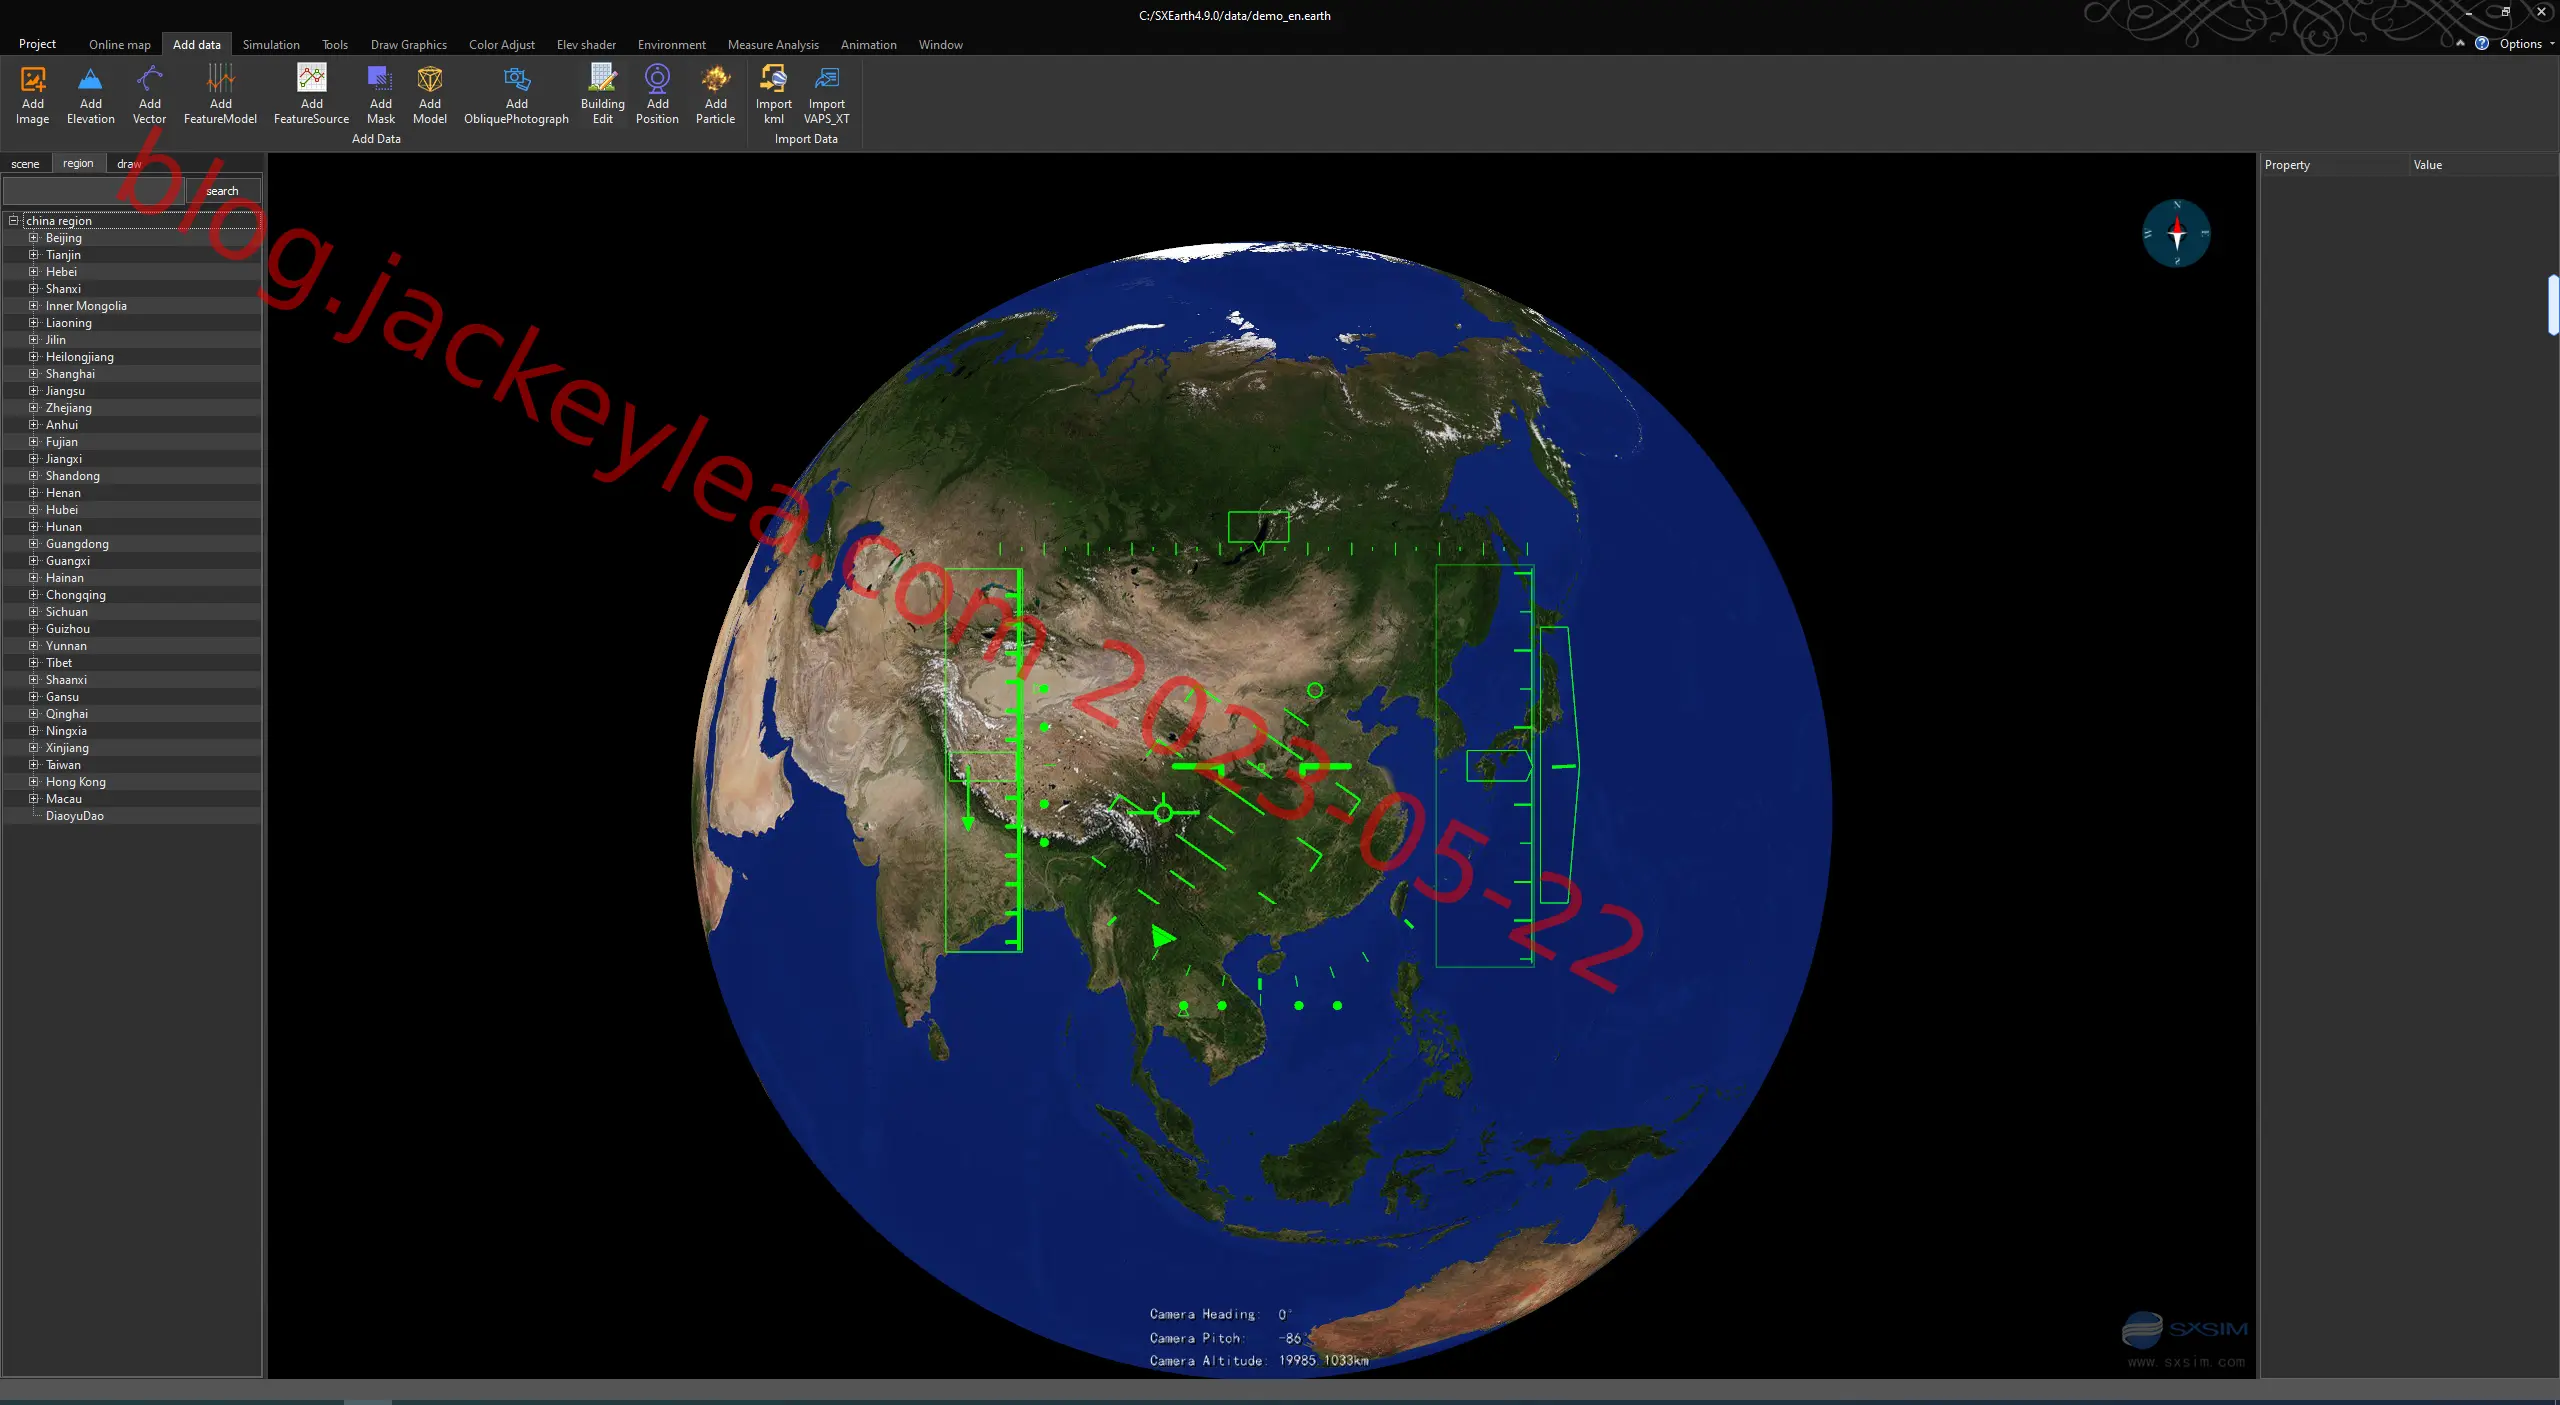Switch to the Online map tab
Viewport: 2560px width, 1405px height.
pos(119,45)
